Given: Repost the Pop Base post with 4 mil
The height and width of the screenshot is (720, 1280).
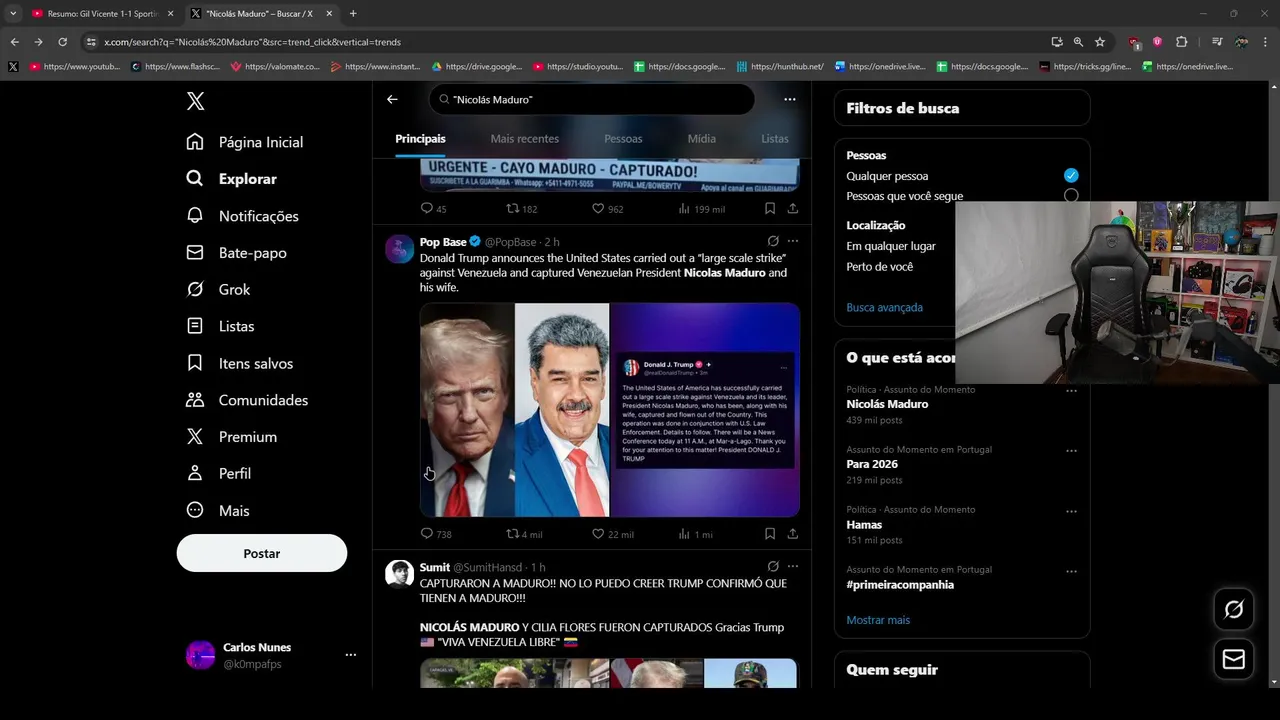Looking at the screenshot, I should pyautogui.click(x=524, y=534).
